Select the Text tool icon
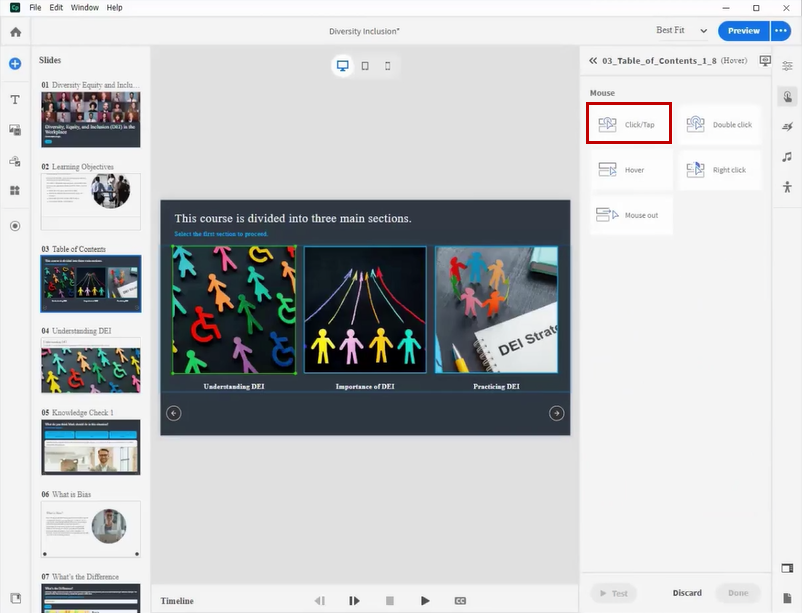This screenshot has height=613, width=802. point(15,99)
